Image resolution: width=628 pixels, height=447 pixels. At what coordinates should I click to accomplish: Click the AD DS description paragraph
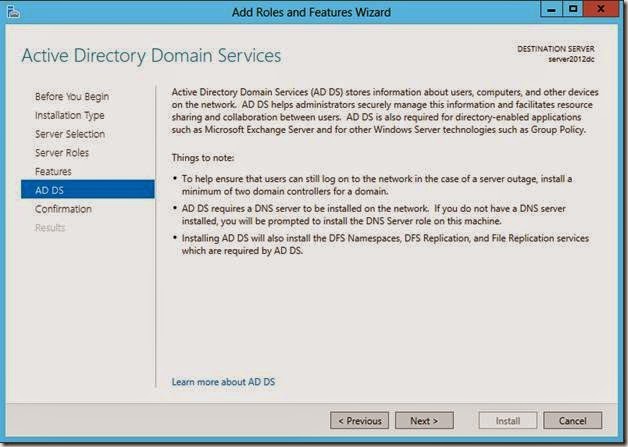point(385,111)
